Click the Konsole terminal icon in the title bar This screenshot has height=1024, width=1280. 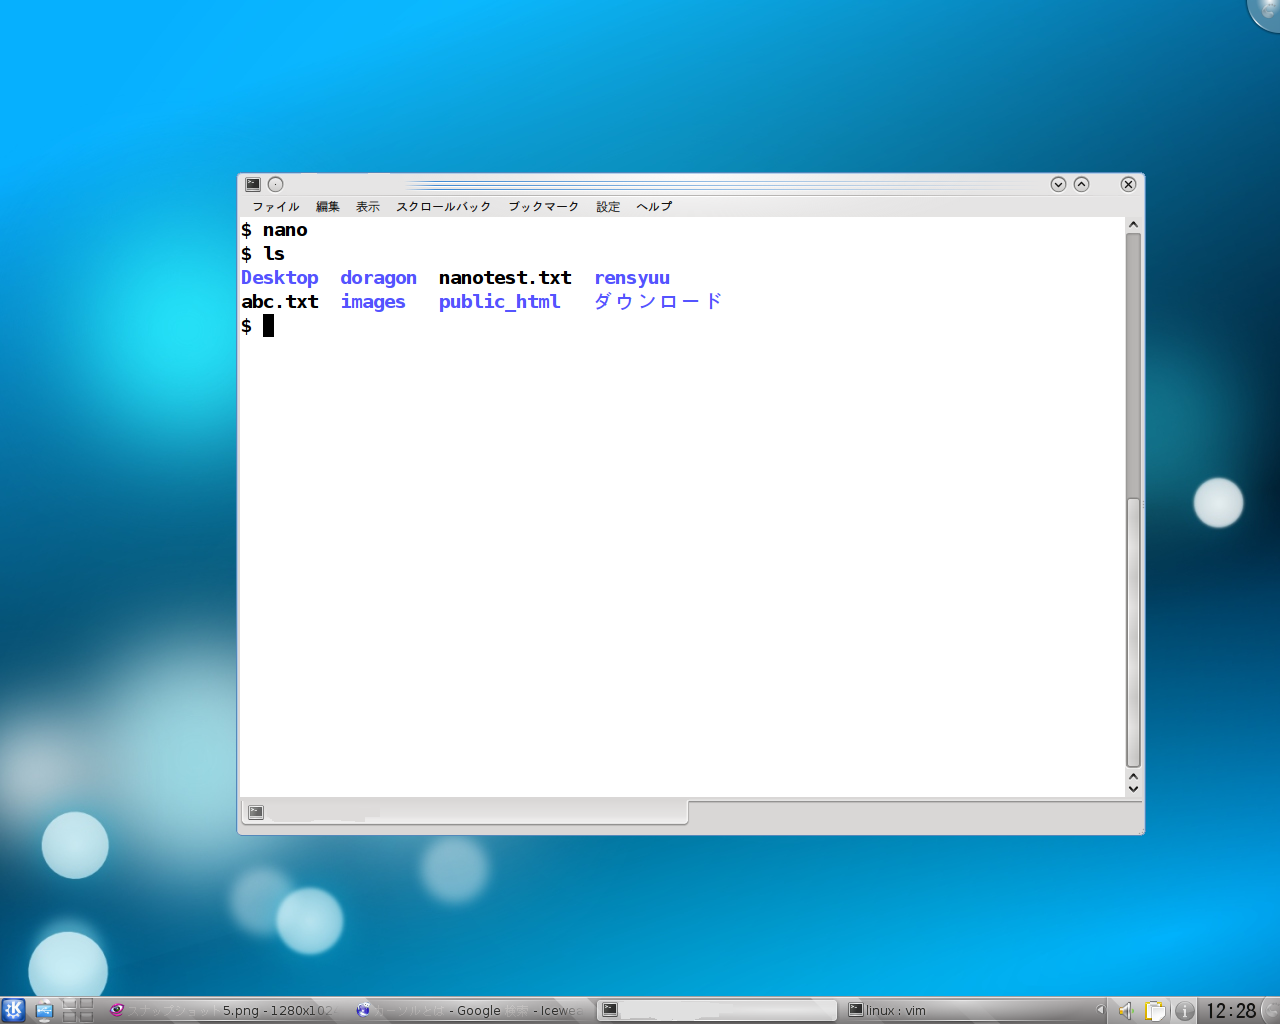tap(252, 184)
